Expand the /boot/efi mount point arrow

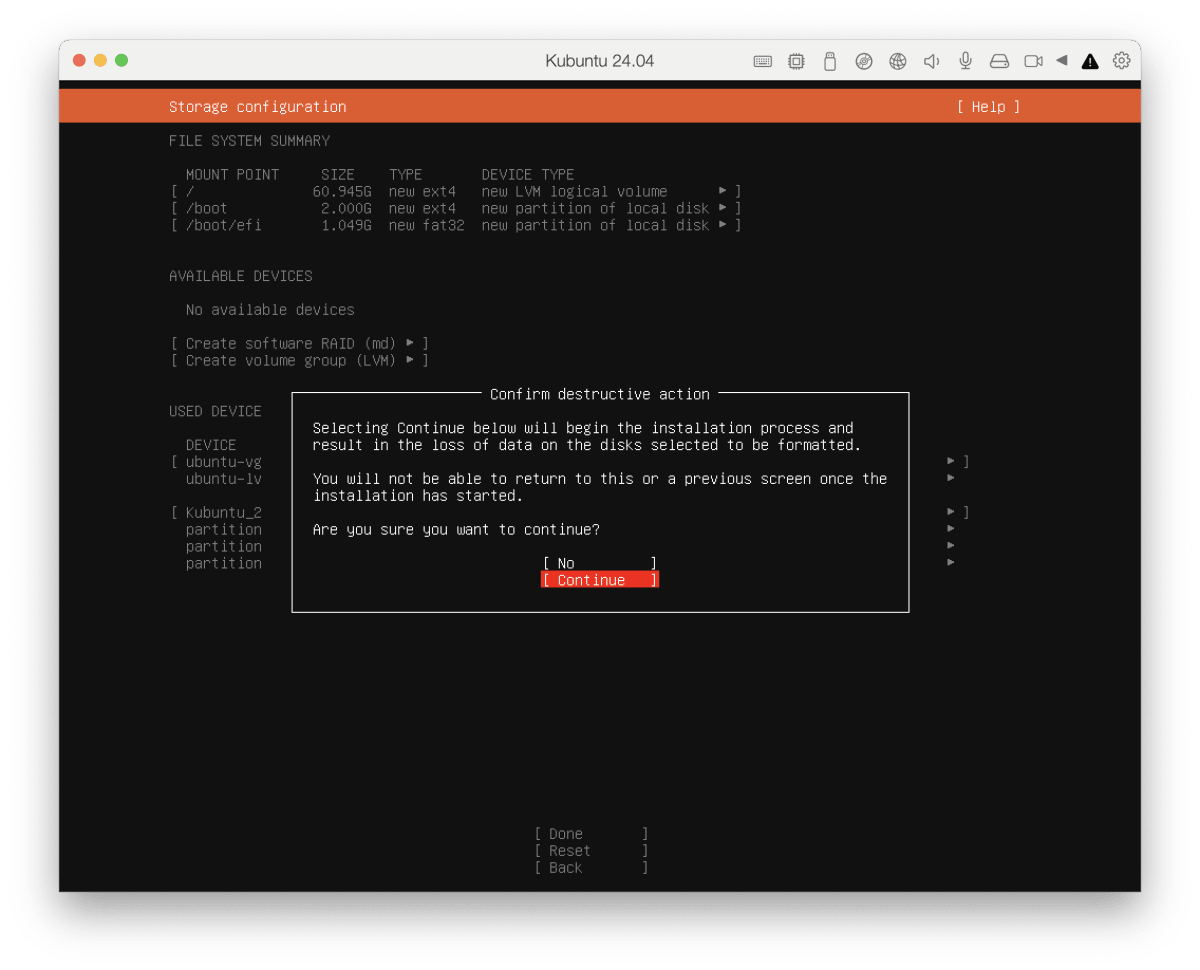click(723, 225)
